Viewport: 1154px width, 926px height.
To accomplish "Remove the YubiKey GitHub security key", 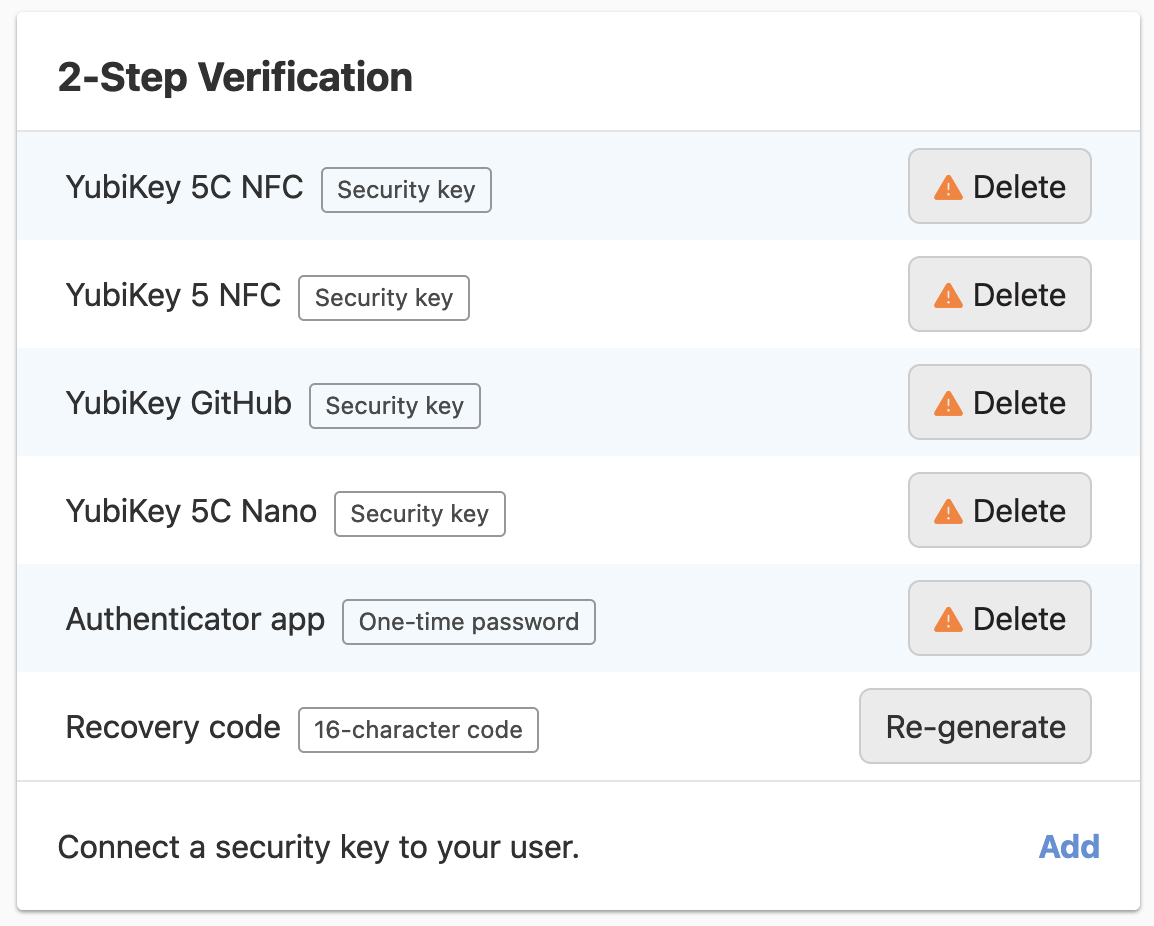I will (x=999, y=403).
